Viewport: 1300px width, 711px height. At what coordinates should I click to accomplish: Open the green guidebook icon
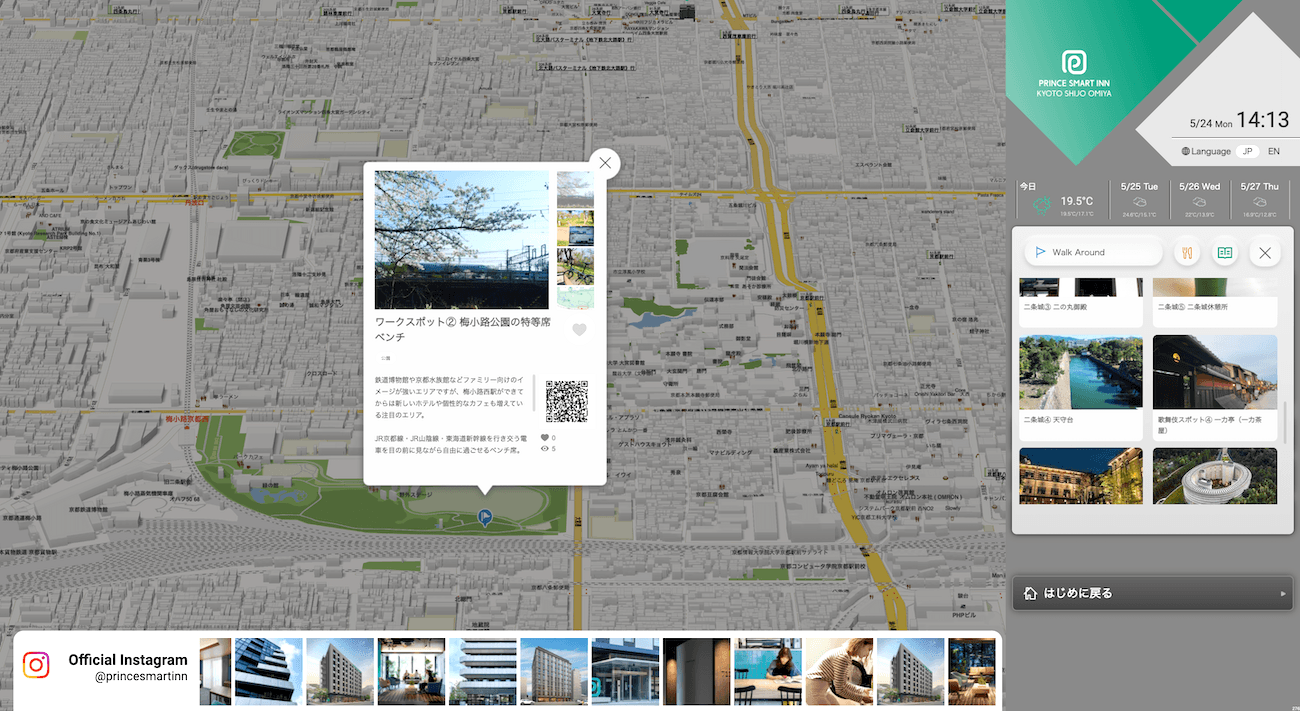click(x=1224, y=252)
